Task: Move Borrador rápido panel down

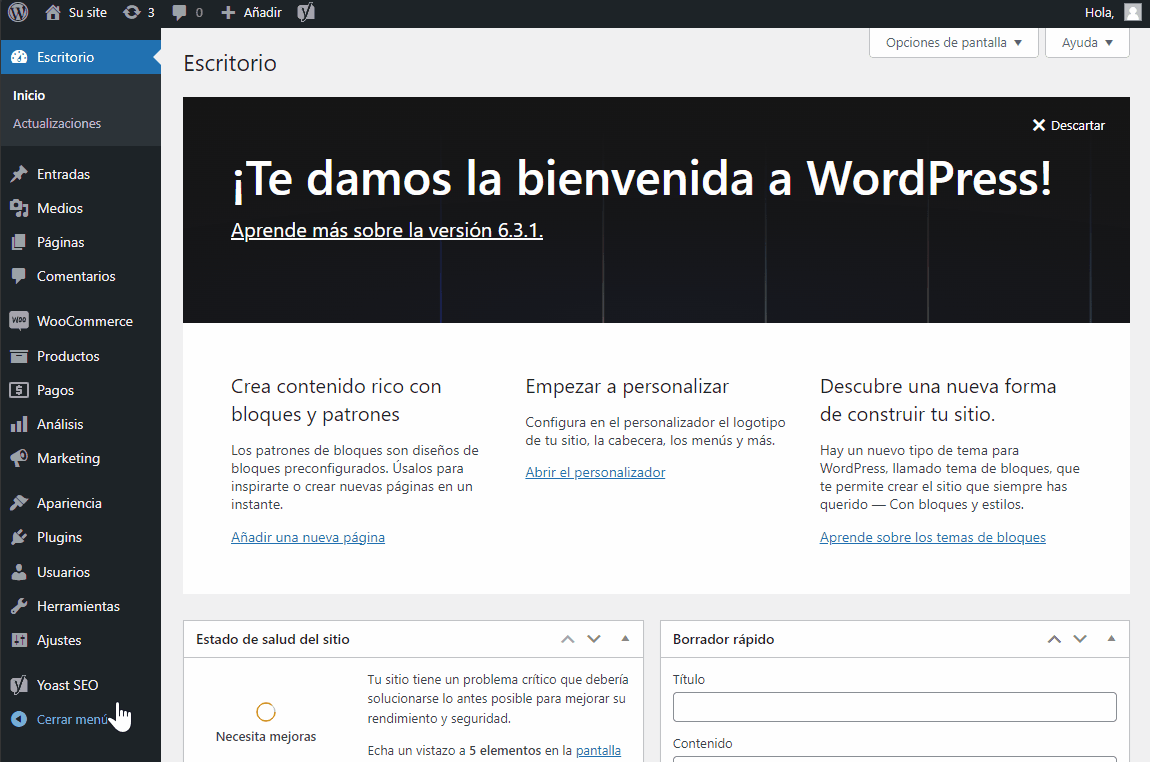Action: 1080,640
